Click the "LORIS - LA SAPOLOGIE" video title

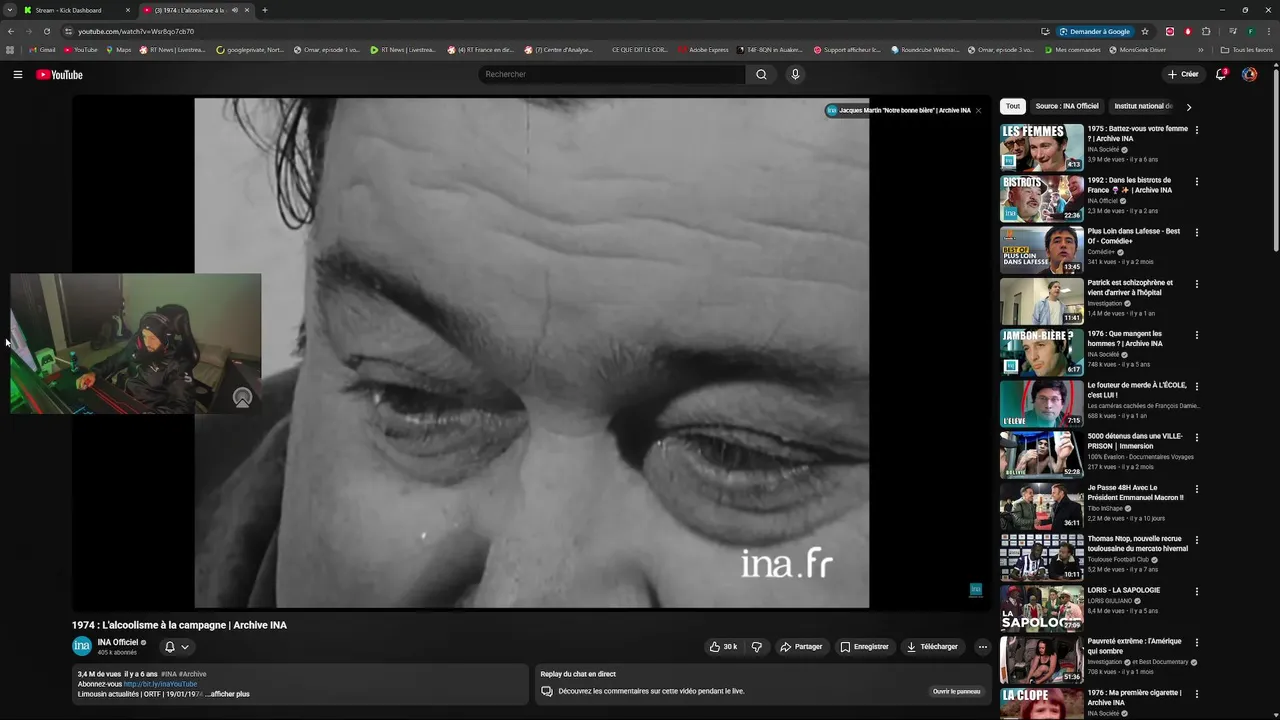click(x=1124, y=590)
